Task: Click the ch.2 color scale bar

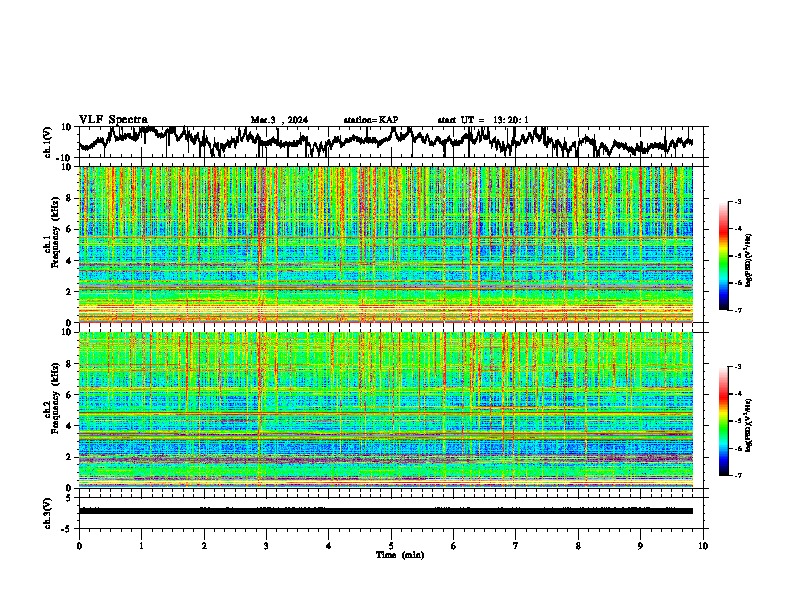Action: coord(723,421)
